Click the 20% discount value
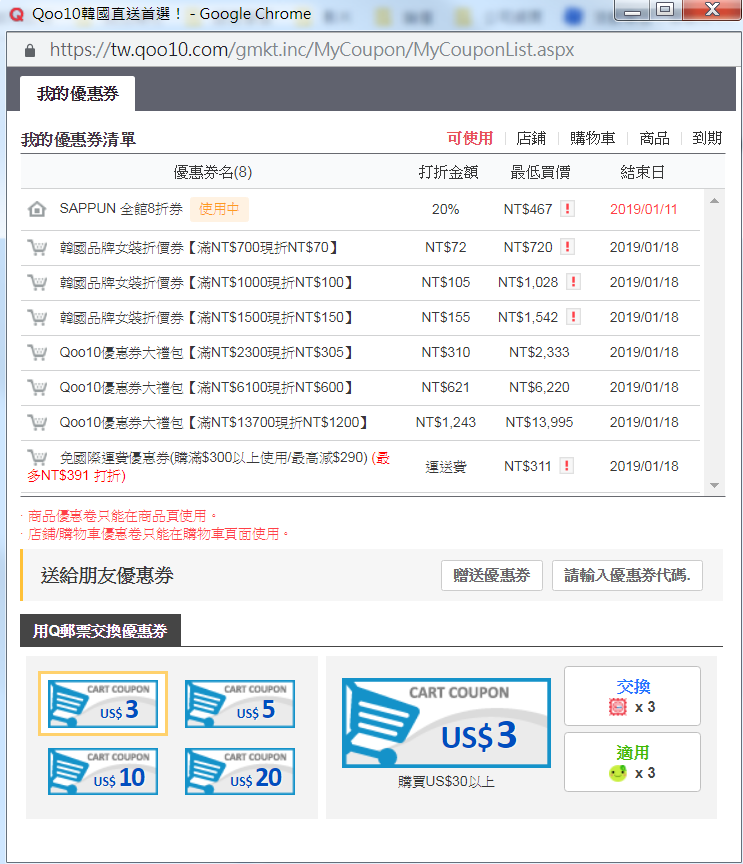 pos(445,209)
